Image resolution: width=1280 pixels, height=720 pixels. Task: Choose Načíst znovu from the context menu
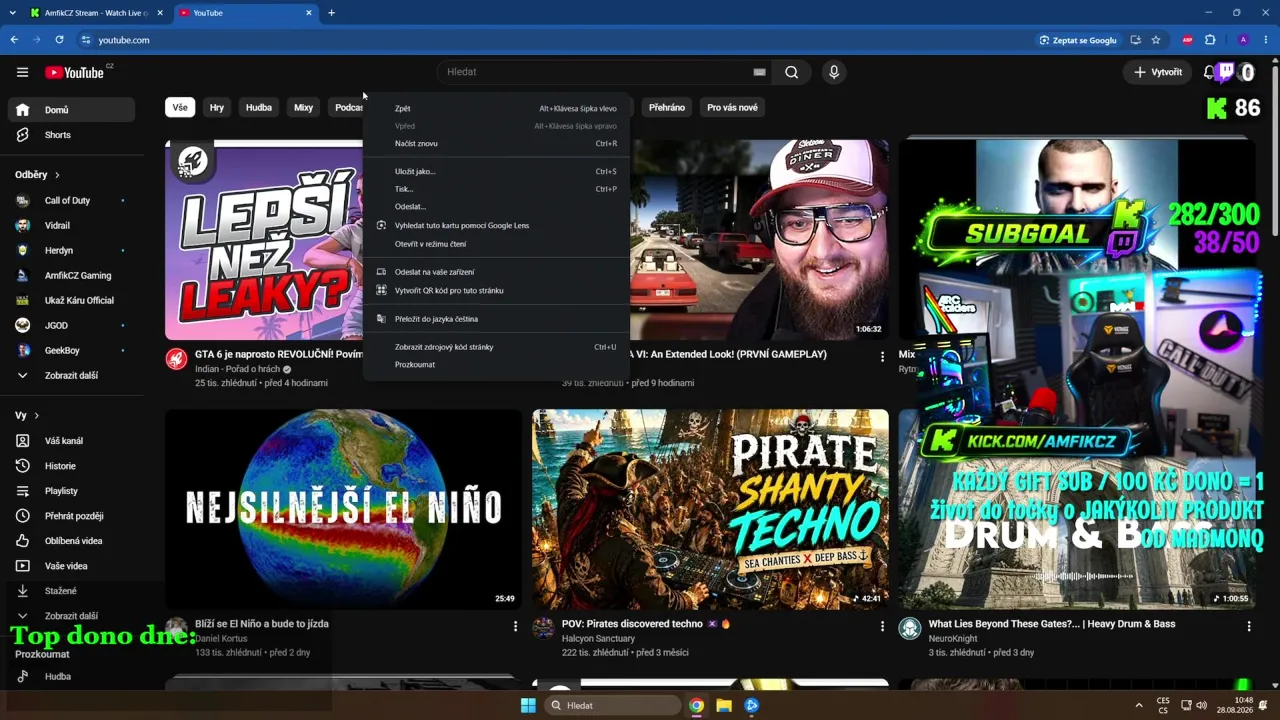[x=497, y=143]
